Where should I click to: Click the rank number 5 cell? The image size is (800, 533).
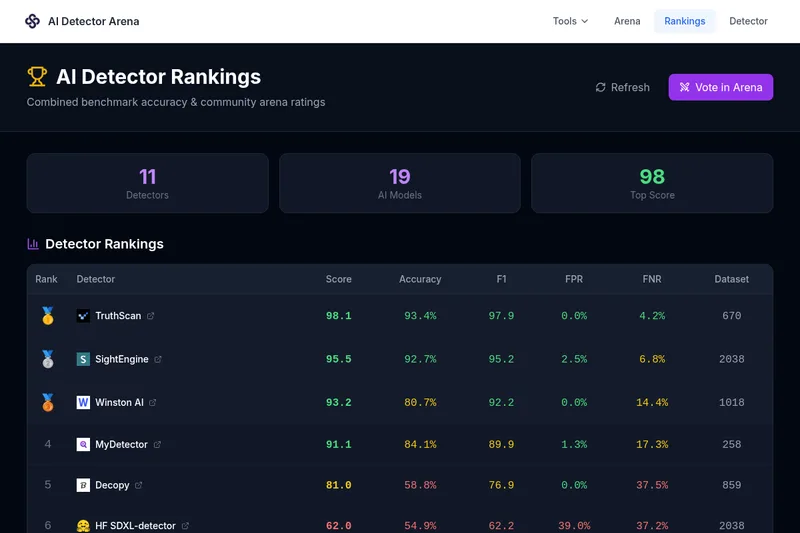(x=47, y=485)
